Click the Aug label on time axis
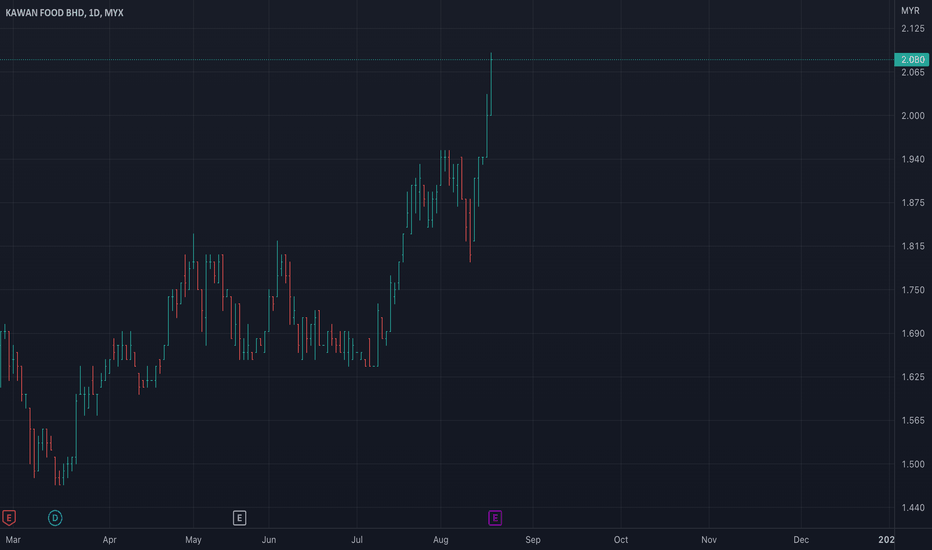932x550 pixels. tap(440, 540)
